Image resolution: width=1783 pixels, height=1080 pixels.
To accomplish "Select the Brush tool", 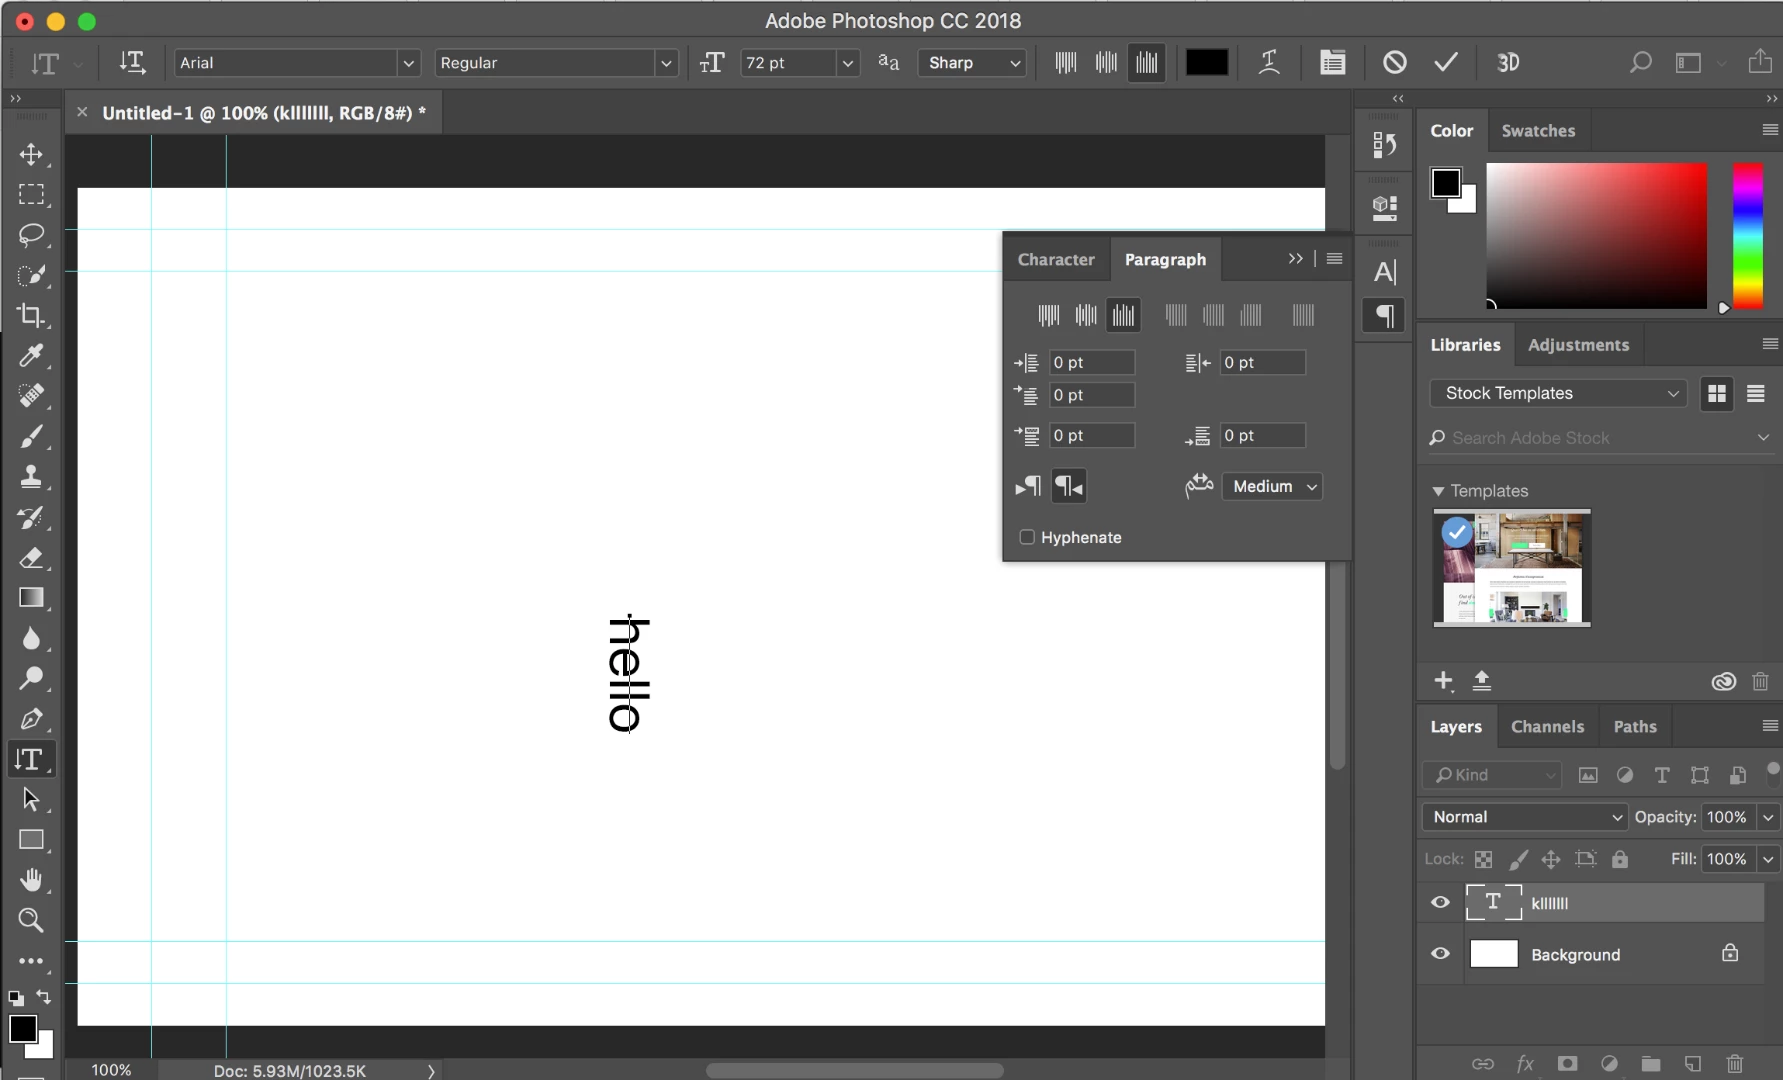I will coord(31,436).
